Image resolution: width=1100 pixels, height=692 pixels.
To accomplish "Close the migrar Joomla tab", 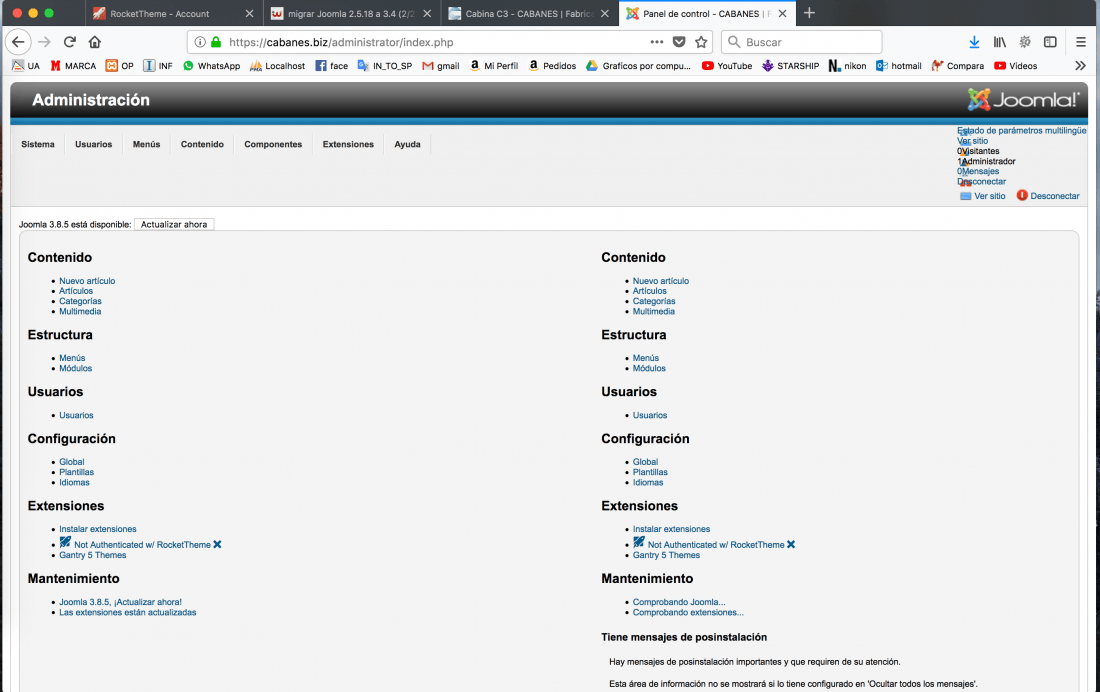I will coord(427,13).
